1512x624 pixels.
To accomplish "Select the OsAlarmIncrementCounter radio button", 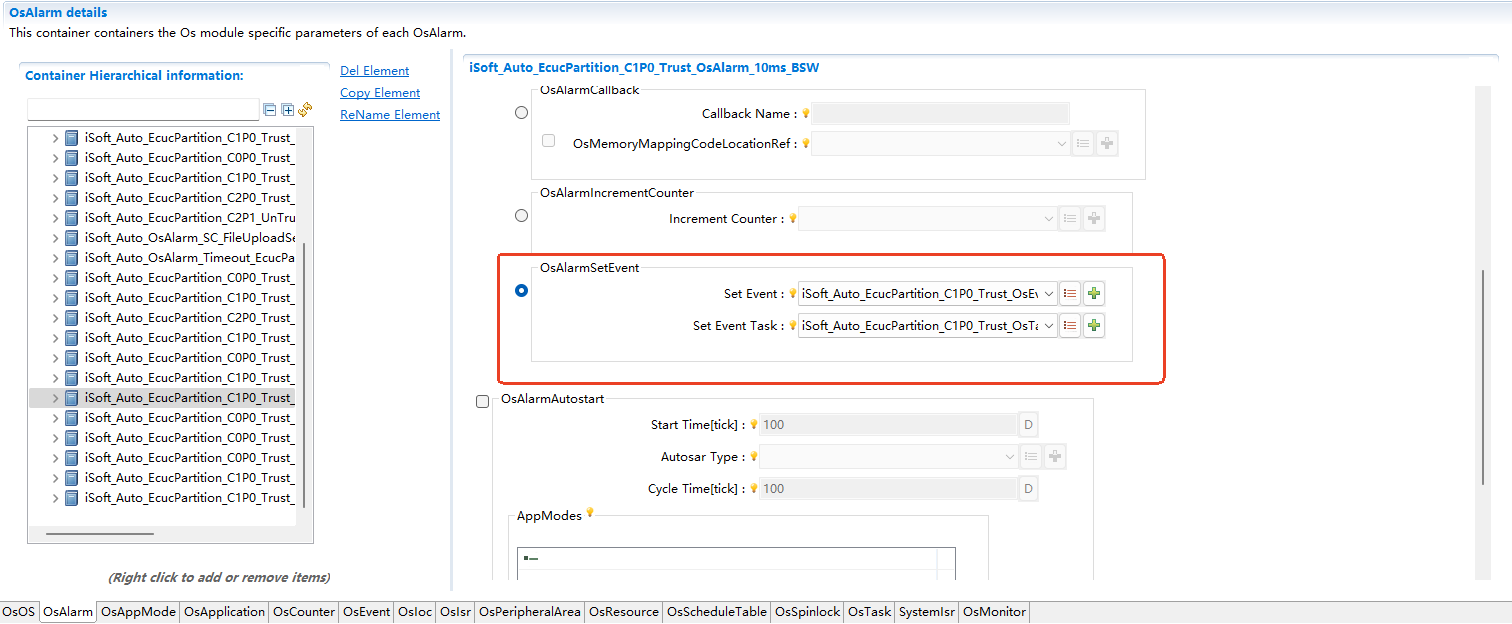I will tap(521, 215).
